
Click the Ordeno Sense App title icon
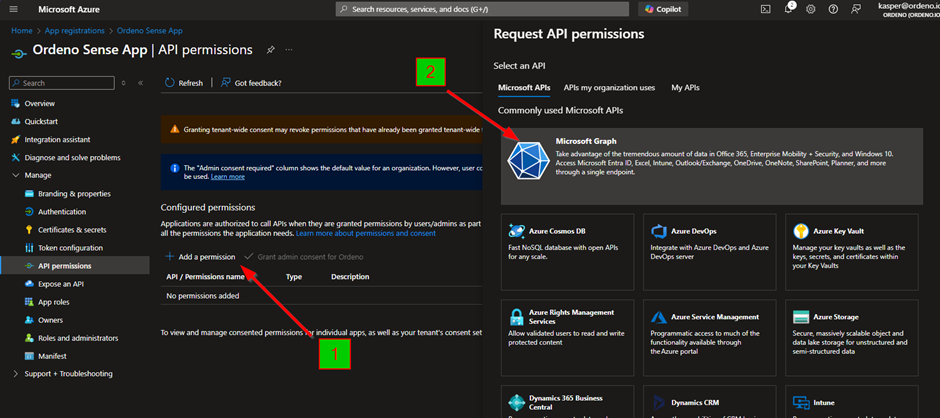pos(19,52)
